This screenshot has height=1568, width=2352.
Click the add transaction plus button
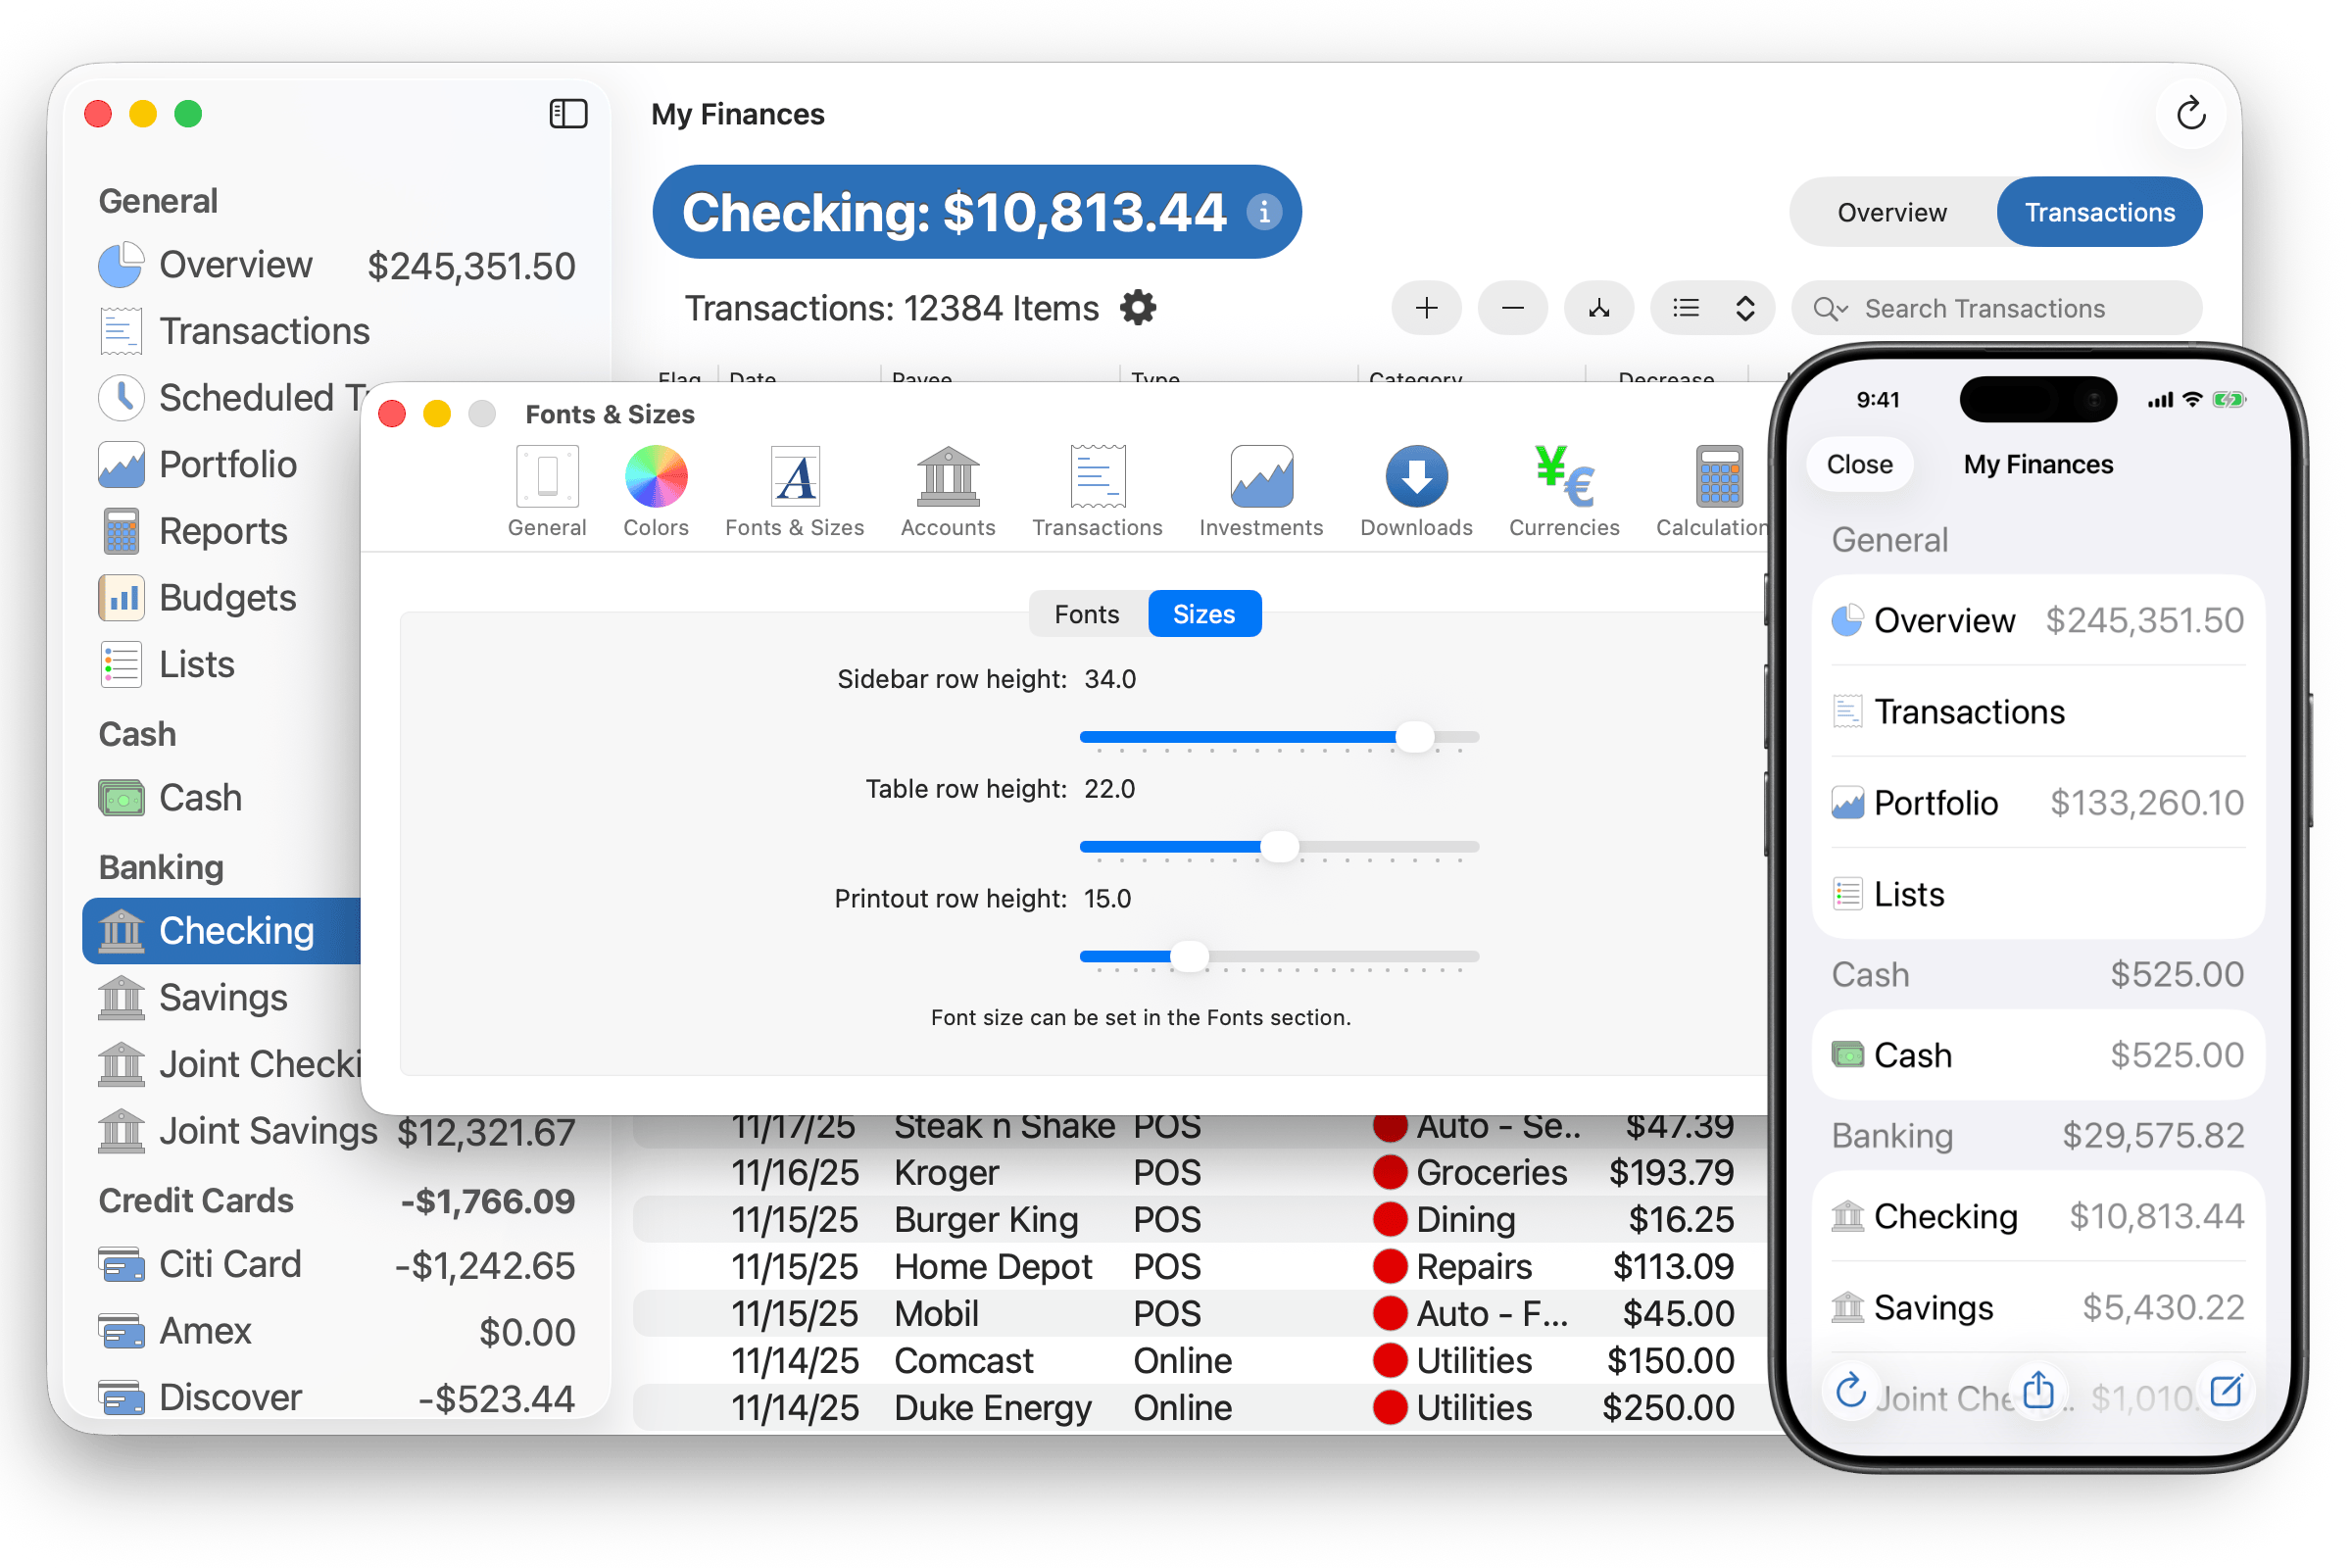tap(1426, 308)
